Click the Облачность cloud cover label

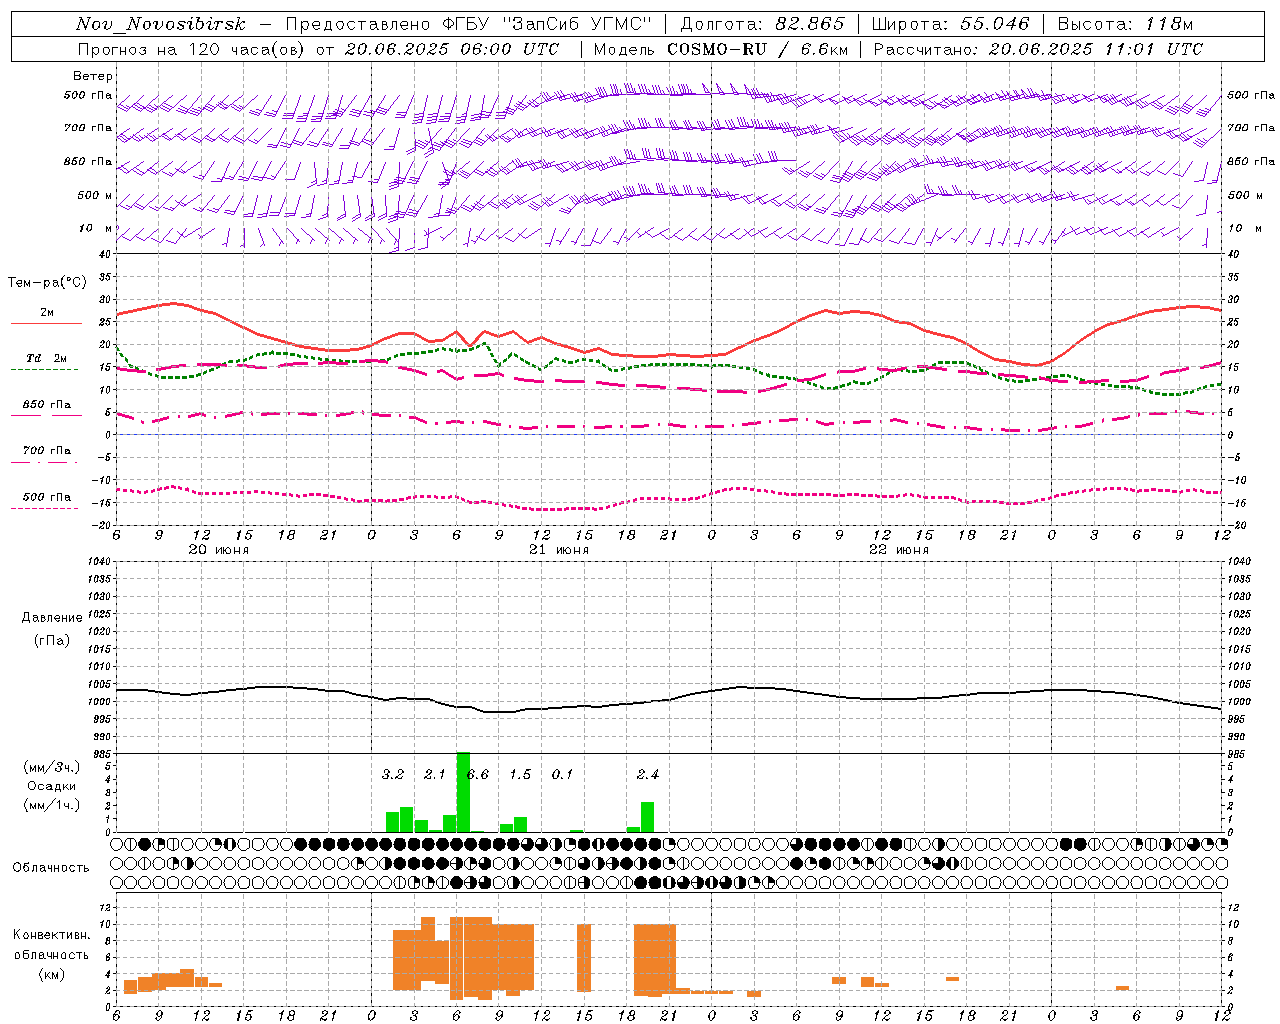point(51,868)
